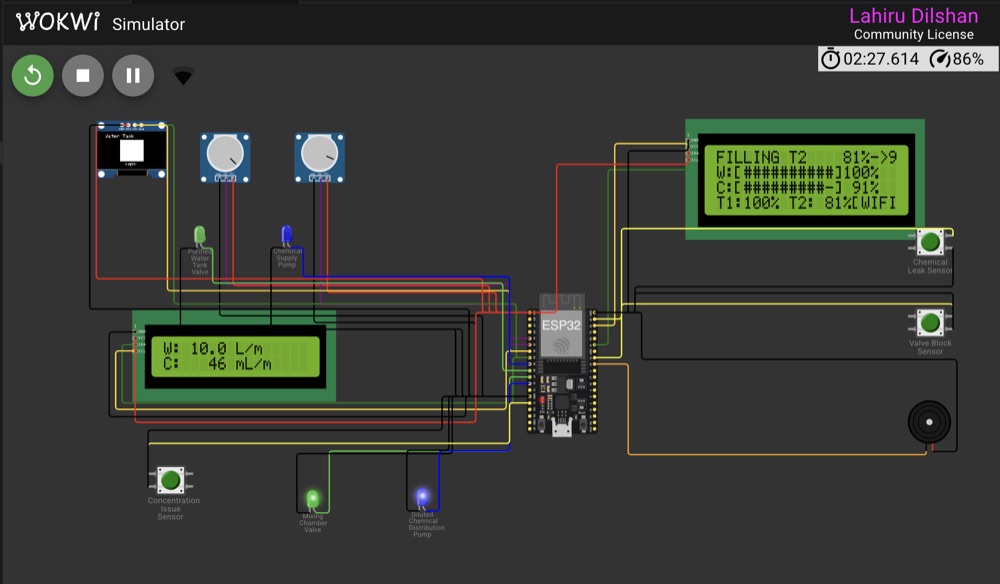Select the large LCD showing FILLING T2
Viewport: 1000px width, 584px height.
coord(805,179)
